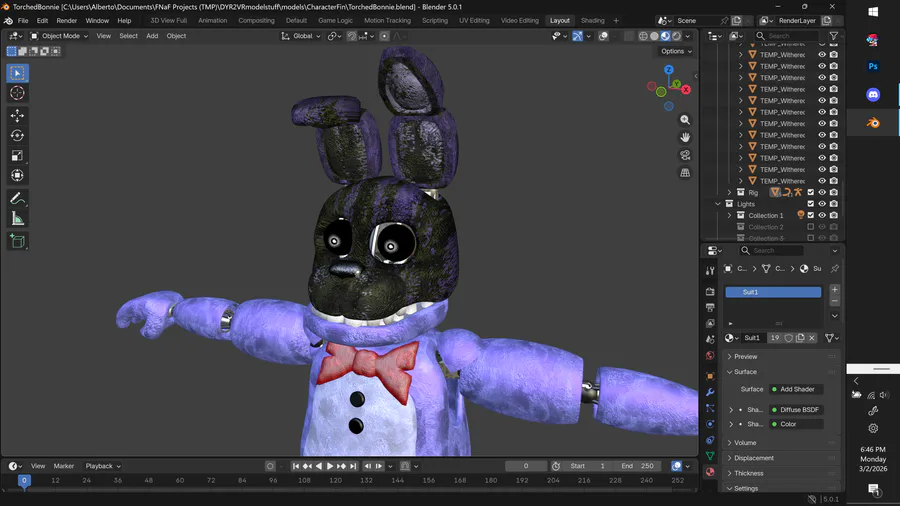Open the Render properties tab
Screen dimensions: 900x506
710,291
